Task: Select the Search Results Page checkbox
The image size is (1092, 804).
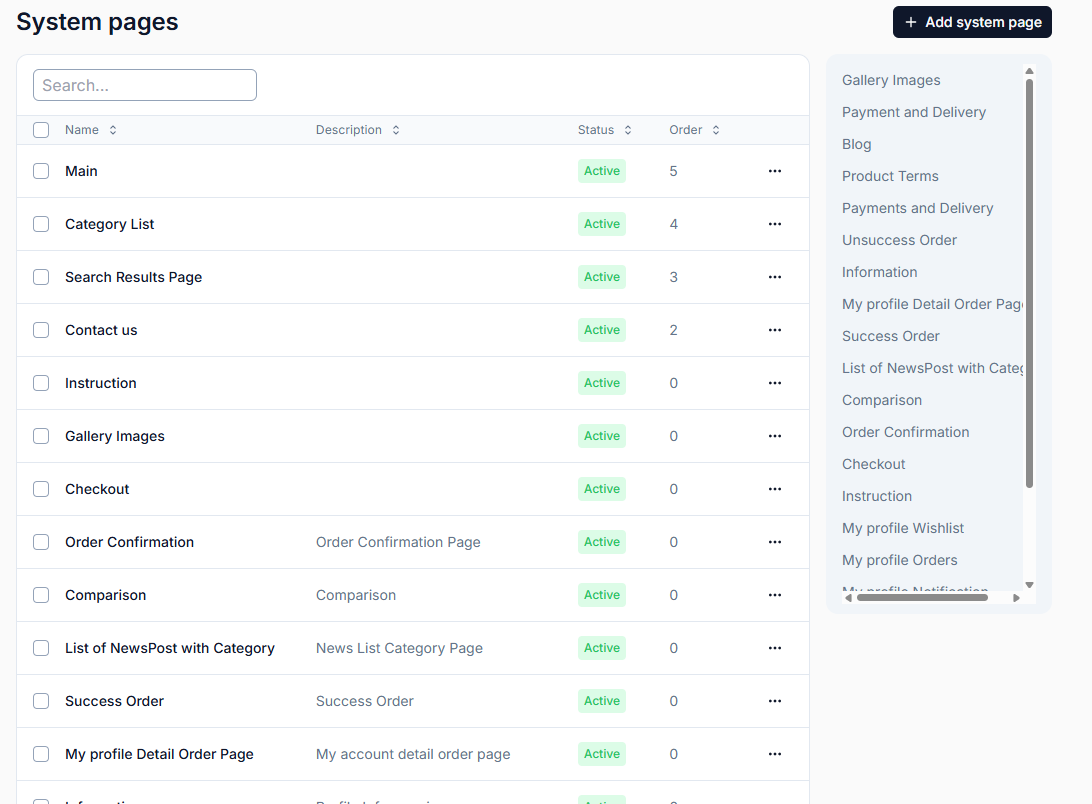Action: pyautogui.click(x=41, y=277)
